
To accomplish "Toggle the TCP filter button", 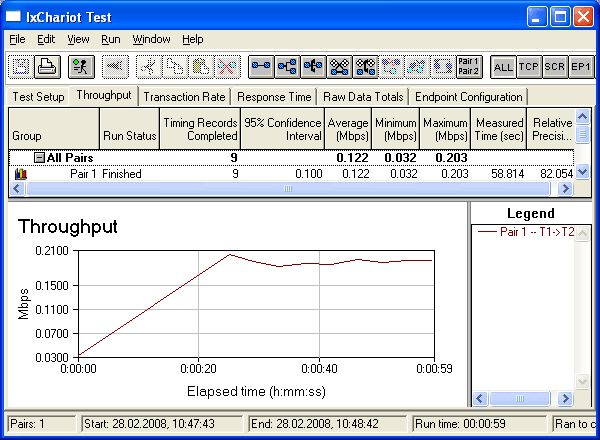I will 529,67.
